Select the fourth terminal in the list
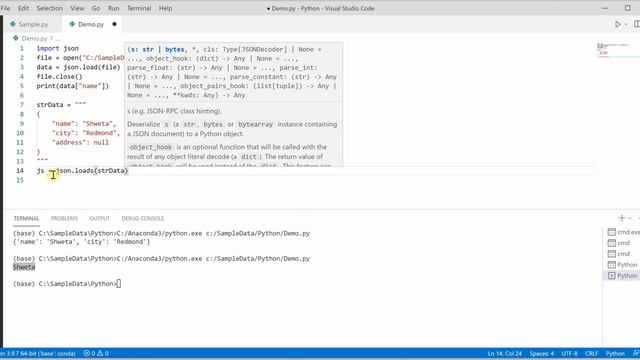This screenshot has width=640, height=360. [623, 265]
